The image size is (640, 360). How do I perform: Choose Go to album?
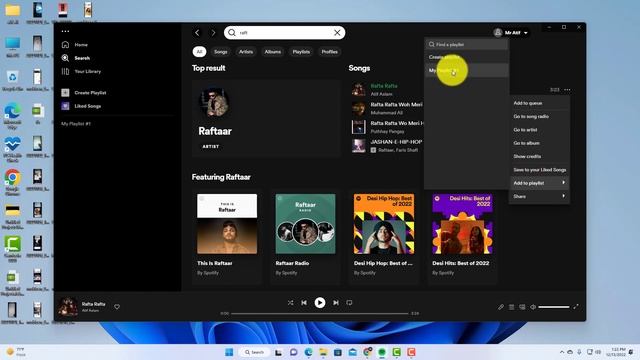click(x=539, y=143)
